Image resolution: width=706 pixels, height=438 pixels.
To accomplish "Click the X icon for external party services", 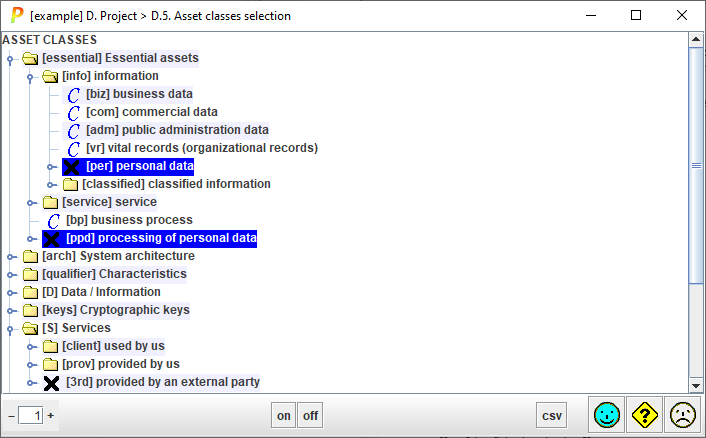I will pyautogui.click(x=51, y=382).
